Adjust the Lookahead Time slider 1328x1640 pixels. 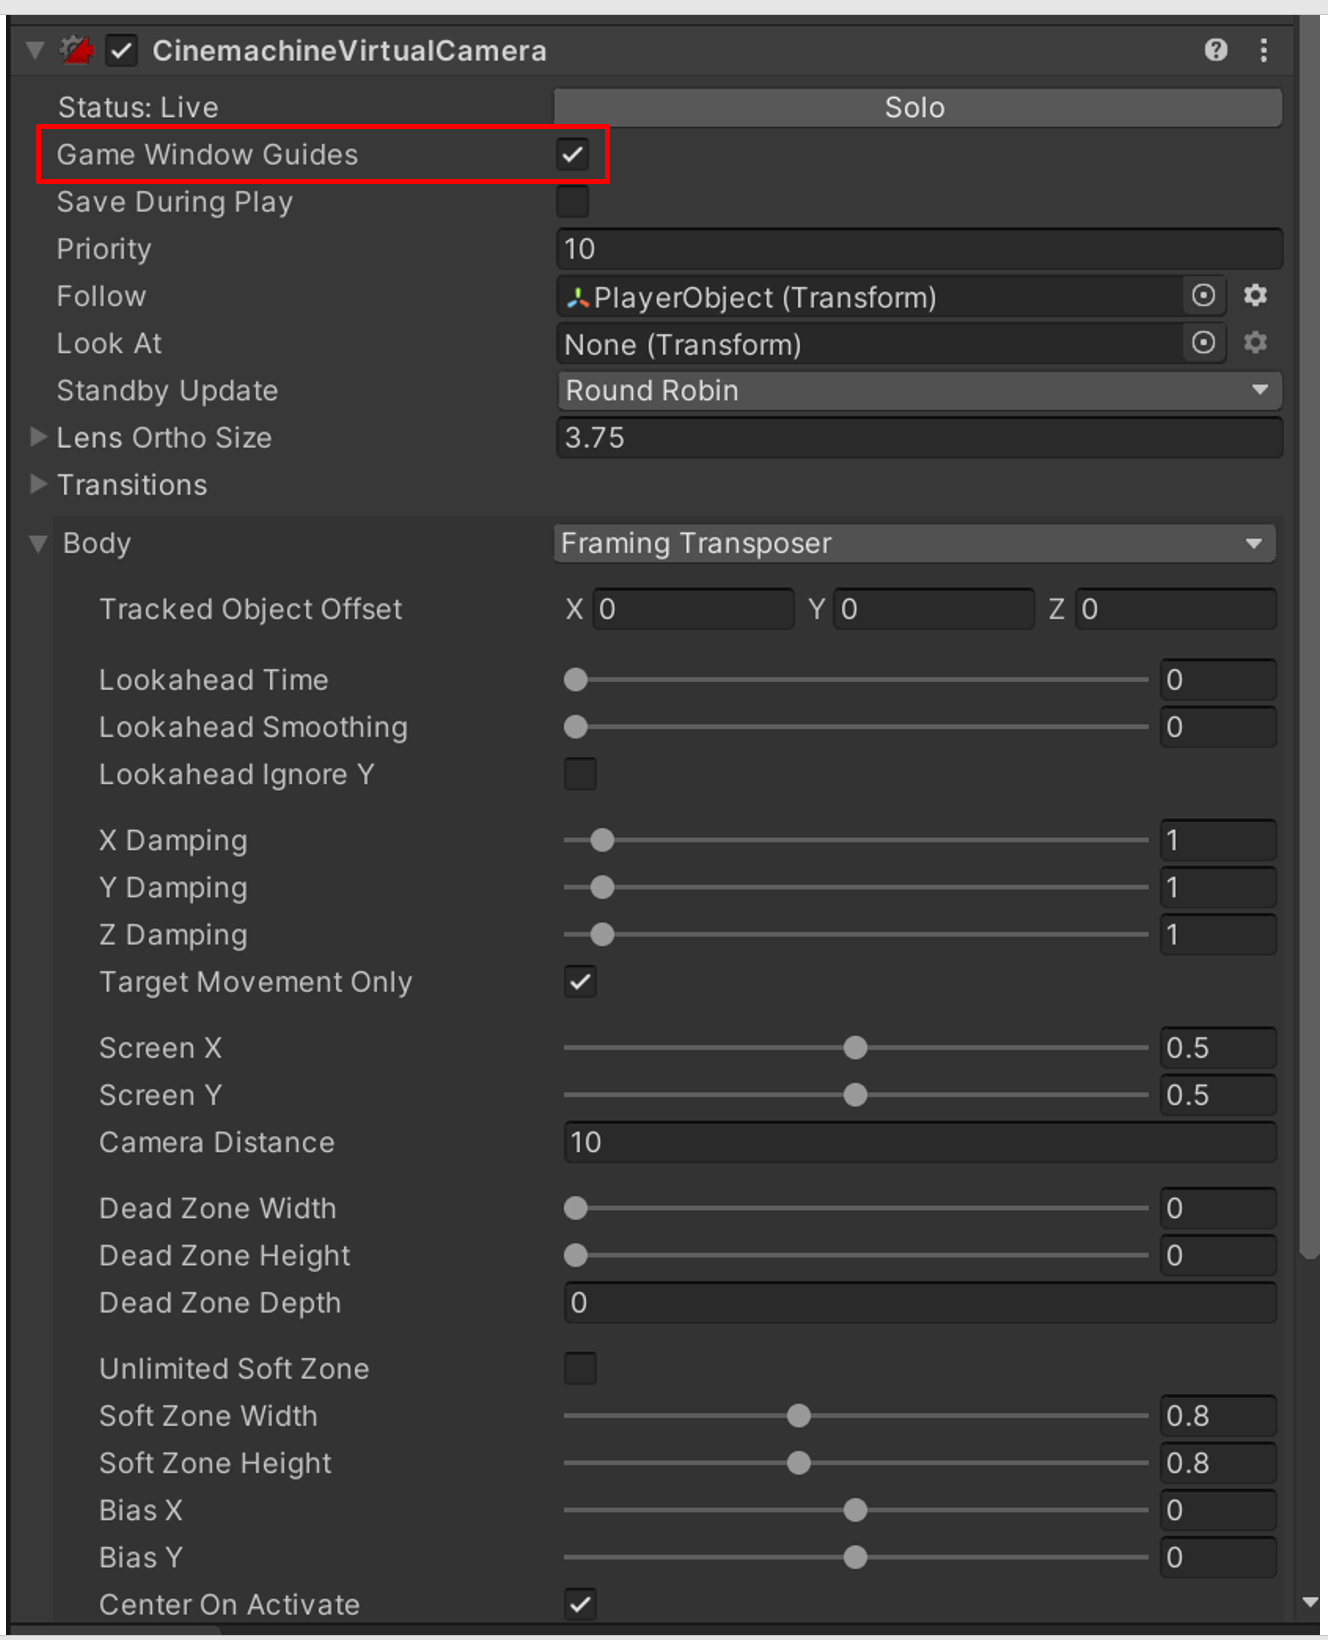click(856, 680)
